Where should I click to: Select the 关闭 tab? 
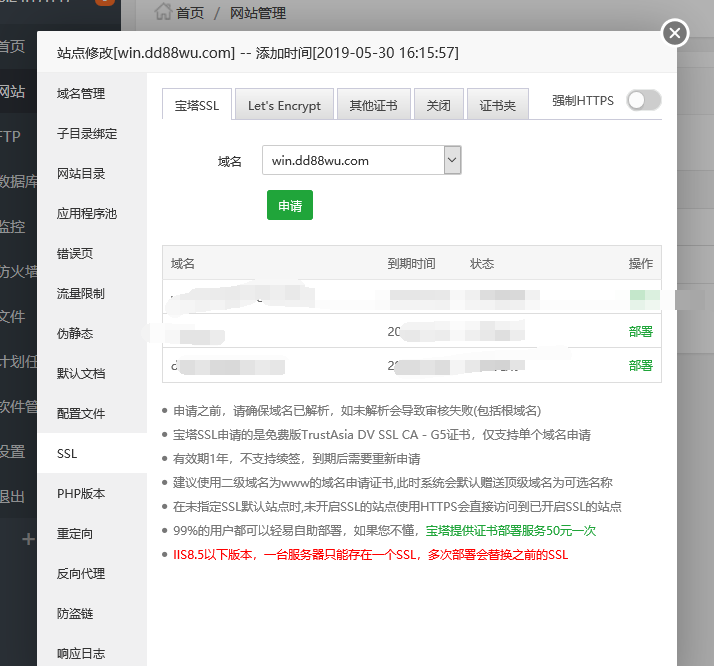pyautogui.click(x=439, y=105)
